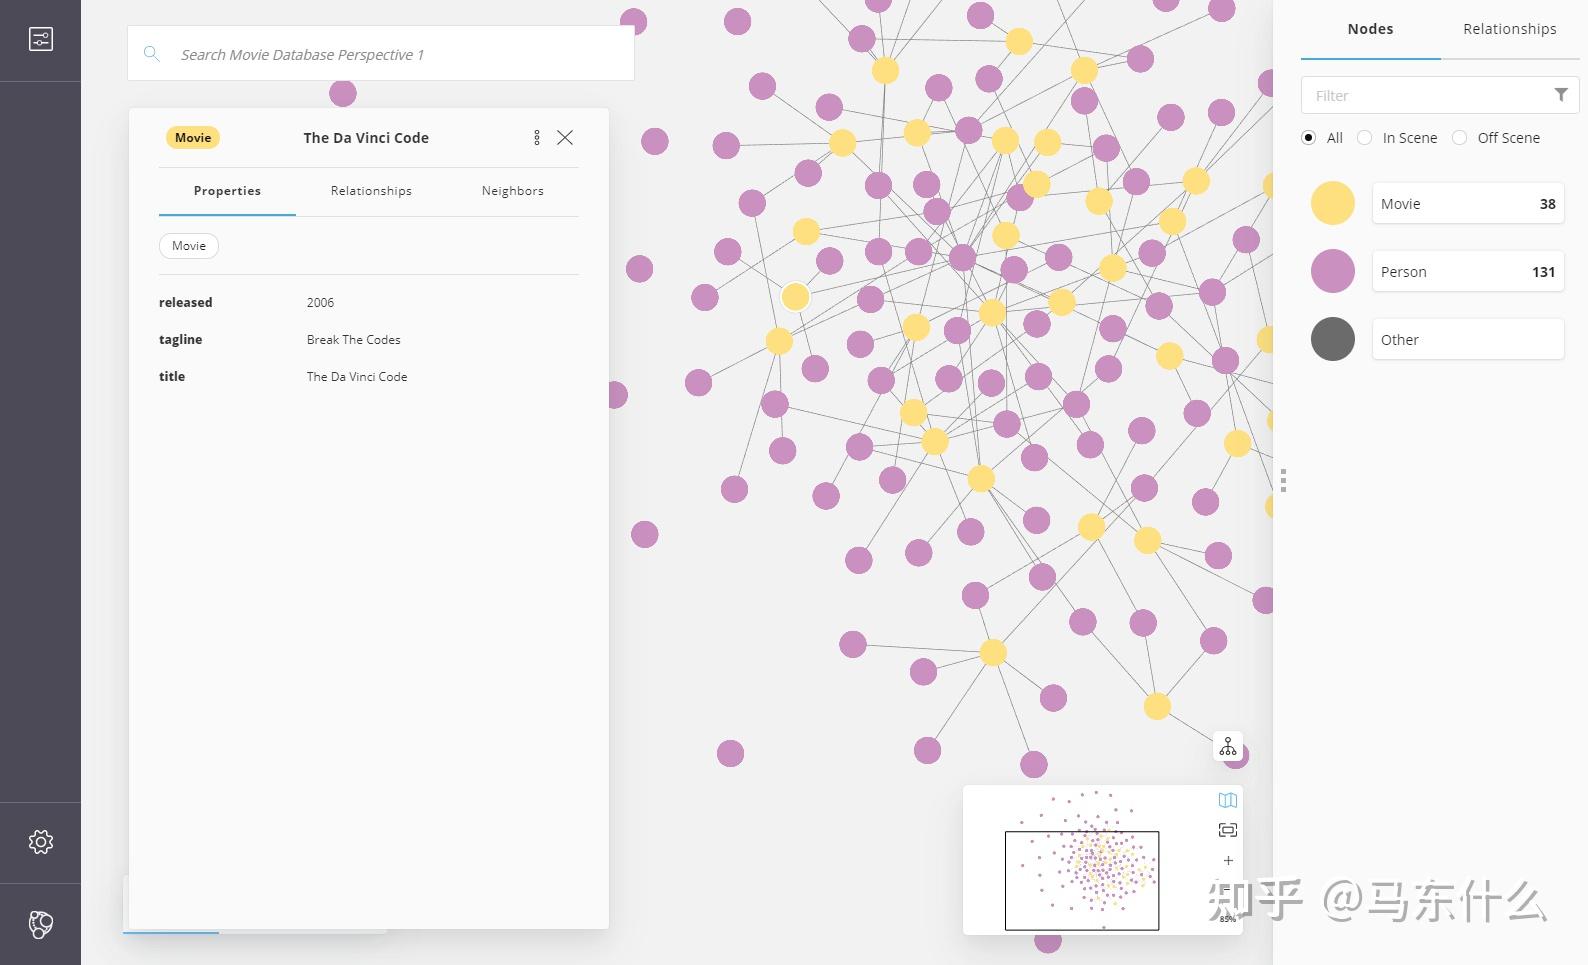The height and width of the screenshot is (965, 1588).
Task: Click the fit-to-screen icon
Action: coord(1228,830)
